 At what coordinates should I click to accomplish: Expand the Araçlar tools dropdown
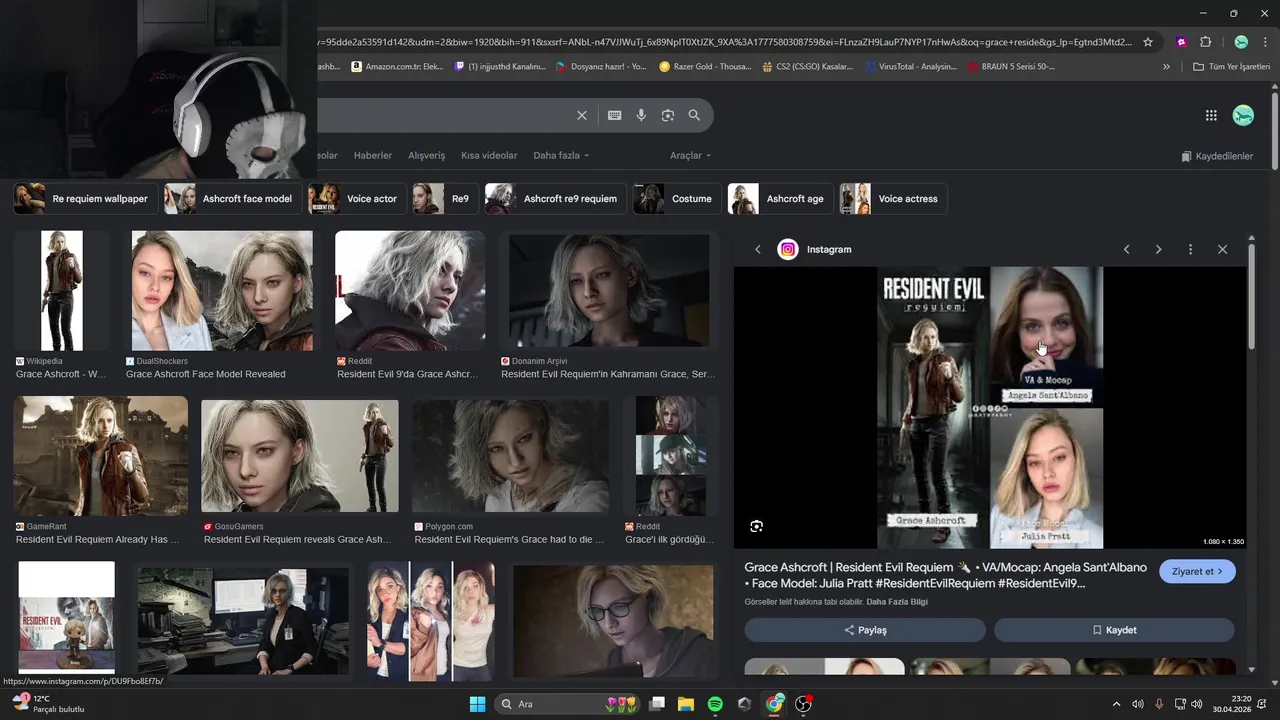pyautogui.click(x=690, y=155)
